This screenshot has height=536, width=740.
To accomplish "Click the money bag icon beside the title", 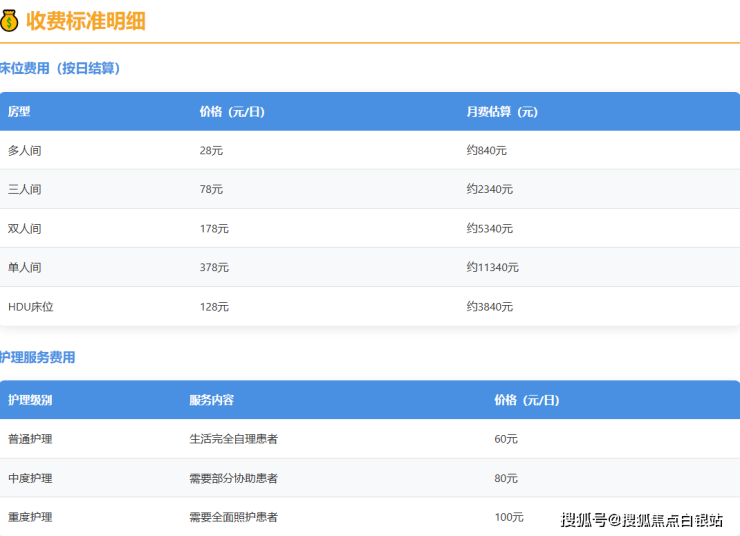I will pyautogui.click(x=10, y=20).
